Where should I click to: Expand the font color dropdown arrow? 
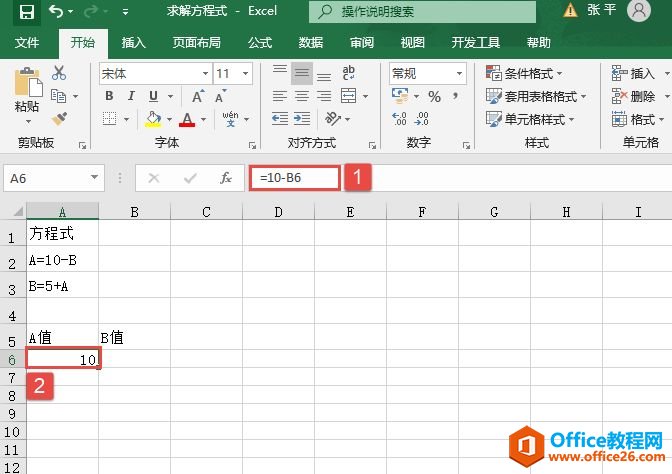[204, 119]
